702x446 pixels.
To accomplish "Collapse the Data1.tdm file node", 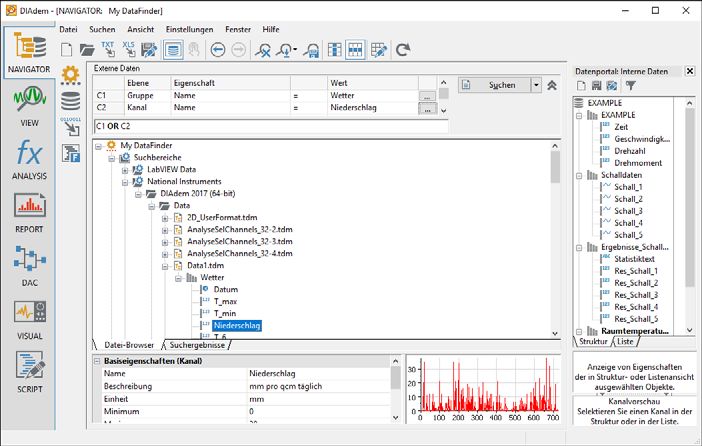I will [x=165, y=266].
